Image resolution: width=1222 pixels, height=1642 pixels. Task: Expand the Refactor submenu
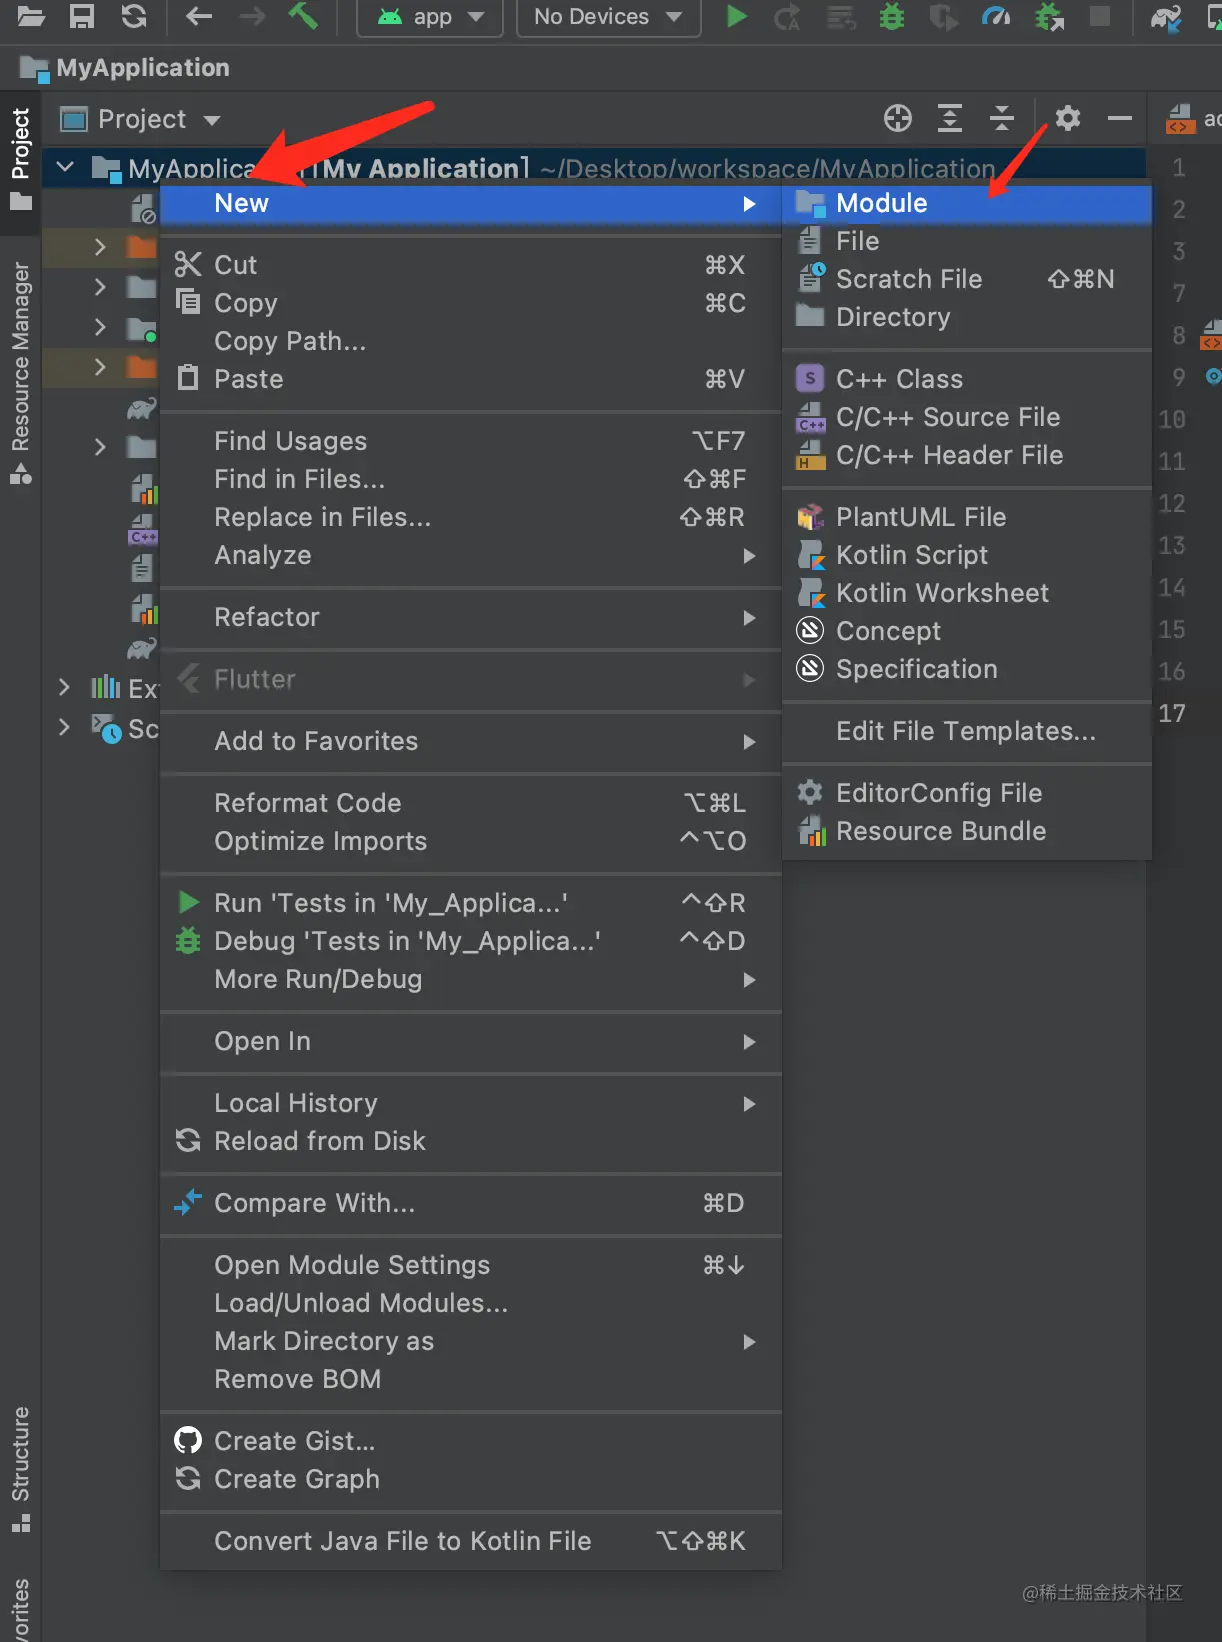tap(471, 617)
